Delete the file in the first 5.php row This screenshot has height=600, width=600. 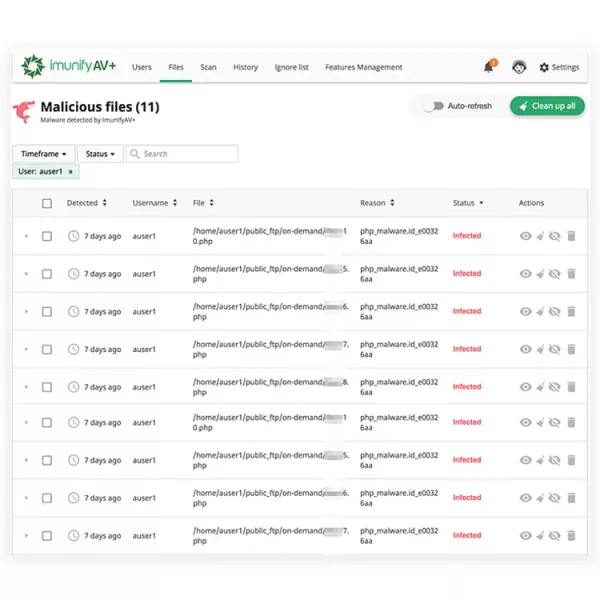pos(571,274)
